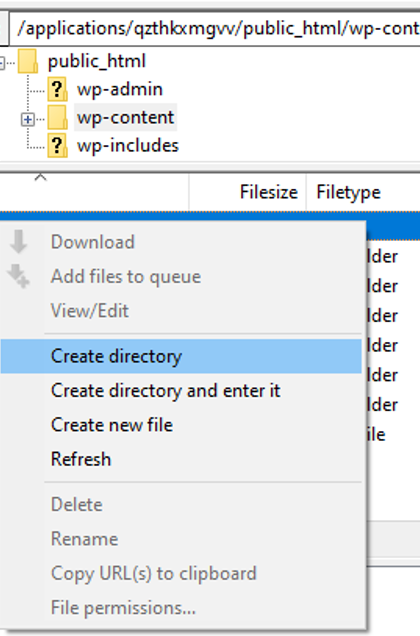Viewport: 420px width, 636px height.
Task: Select Create directory from context menu
Action: pyautogui.click(x=181, y=356)
